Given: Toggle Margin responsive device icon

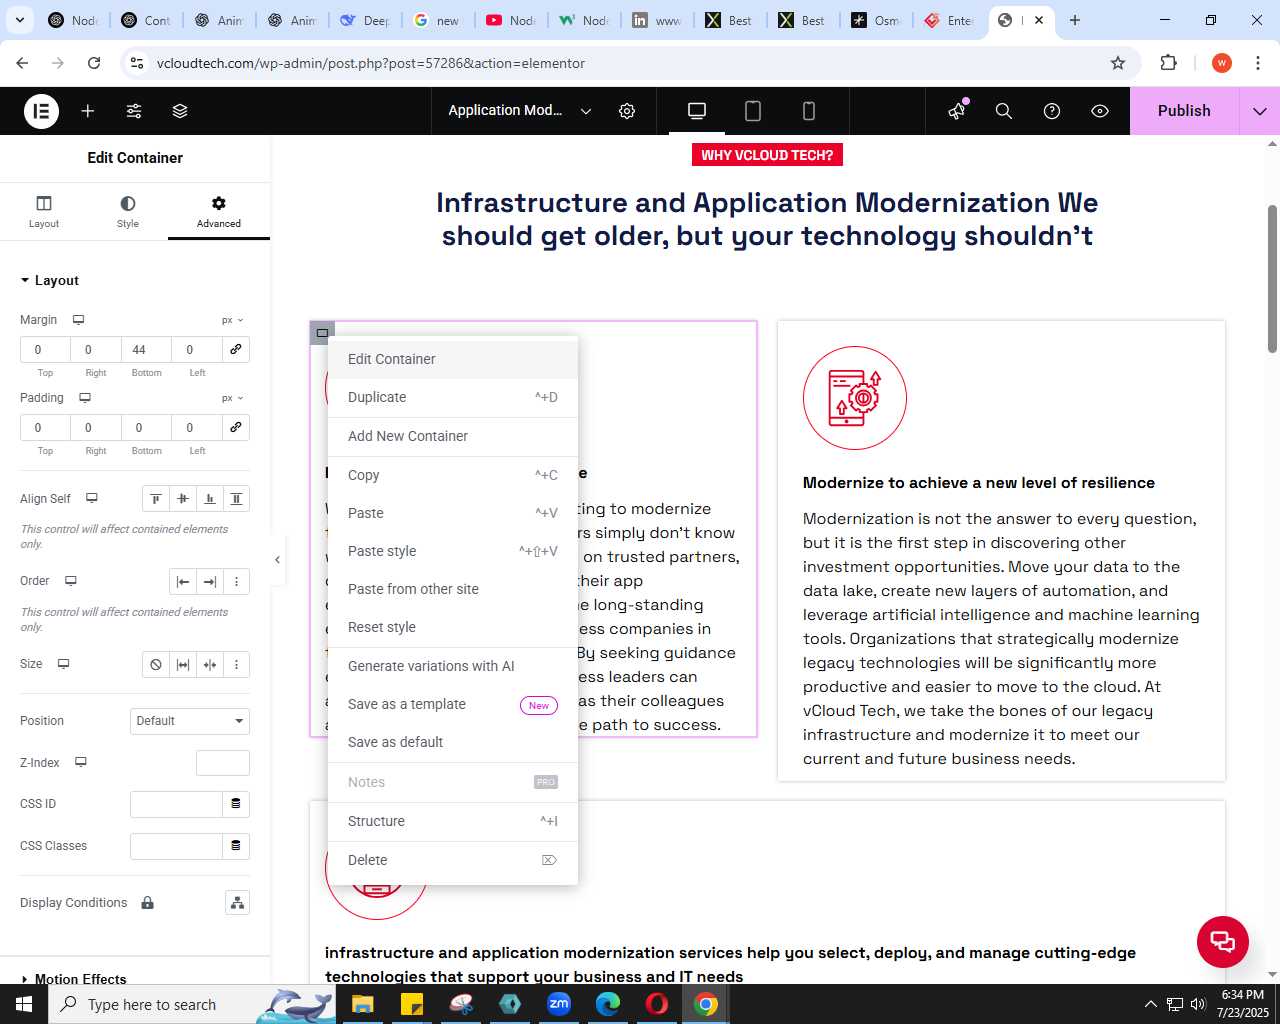Looking at the screenshot, I should [78, 320].
